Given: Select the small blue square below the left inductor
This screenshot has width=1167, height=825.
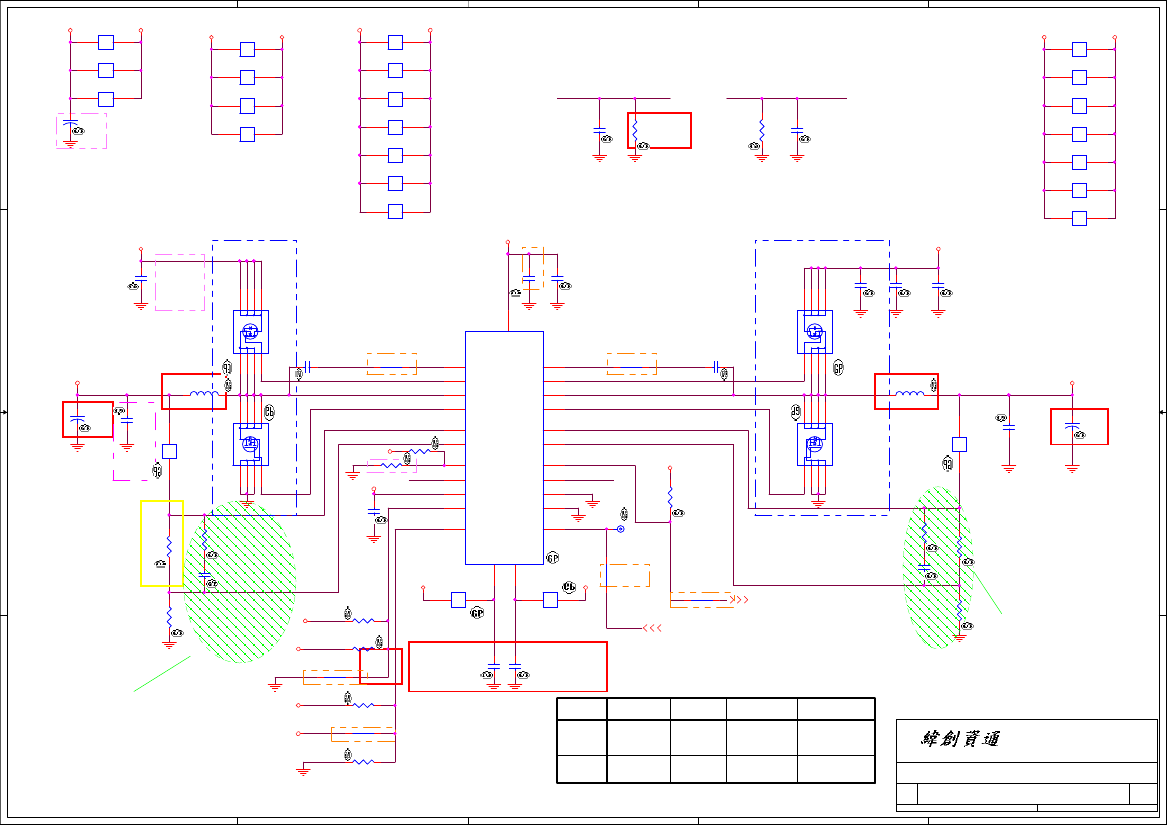Looking at the screenshot, I should coord(170,451).
